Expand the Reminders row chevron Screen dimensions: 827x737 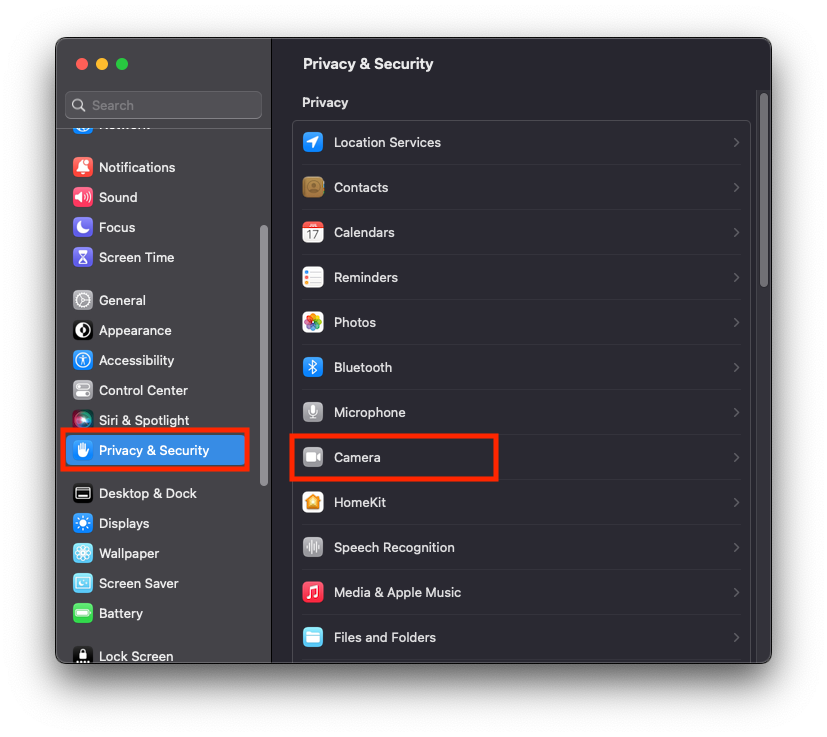[736, 277]
